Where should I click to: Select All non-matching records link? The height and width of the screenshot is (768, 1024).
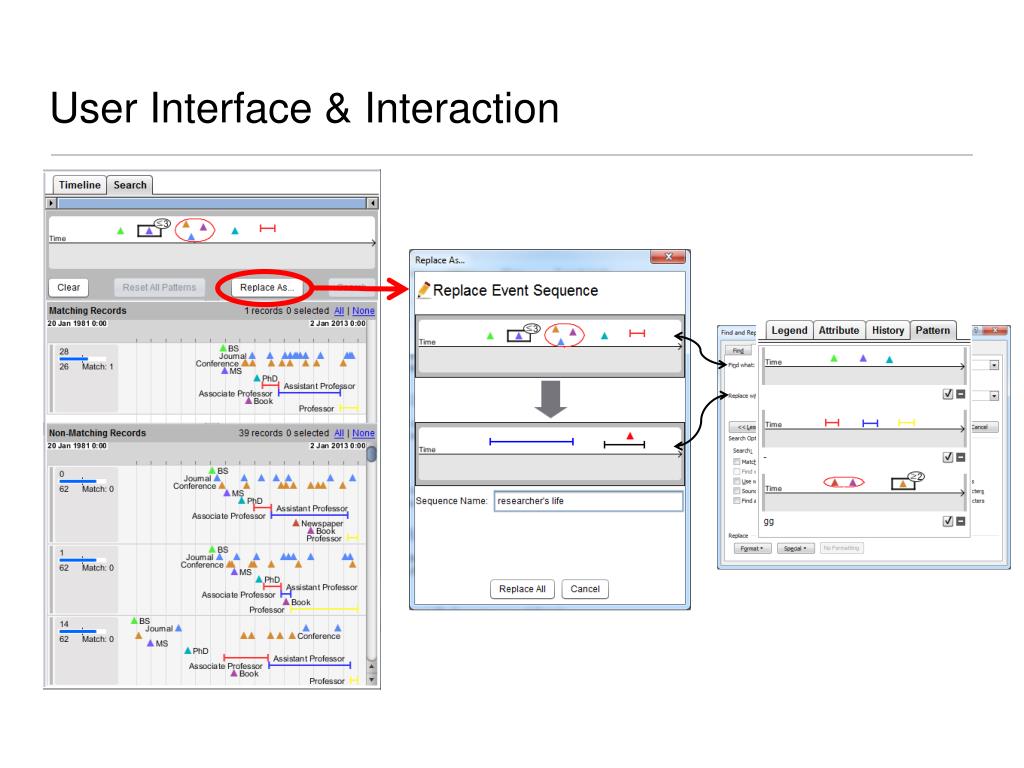[339, 433]
